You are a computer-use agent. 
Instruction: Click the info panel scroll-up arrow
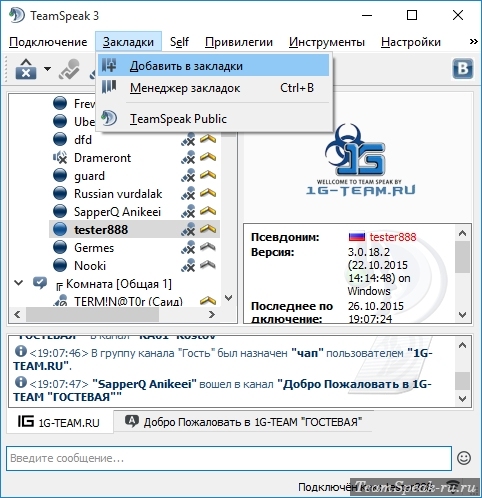pyautogui.click(x=462, y=233)
